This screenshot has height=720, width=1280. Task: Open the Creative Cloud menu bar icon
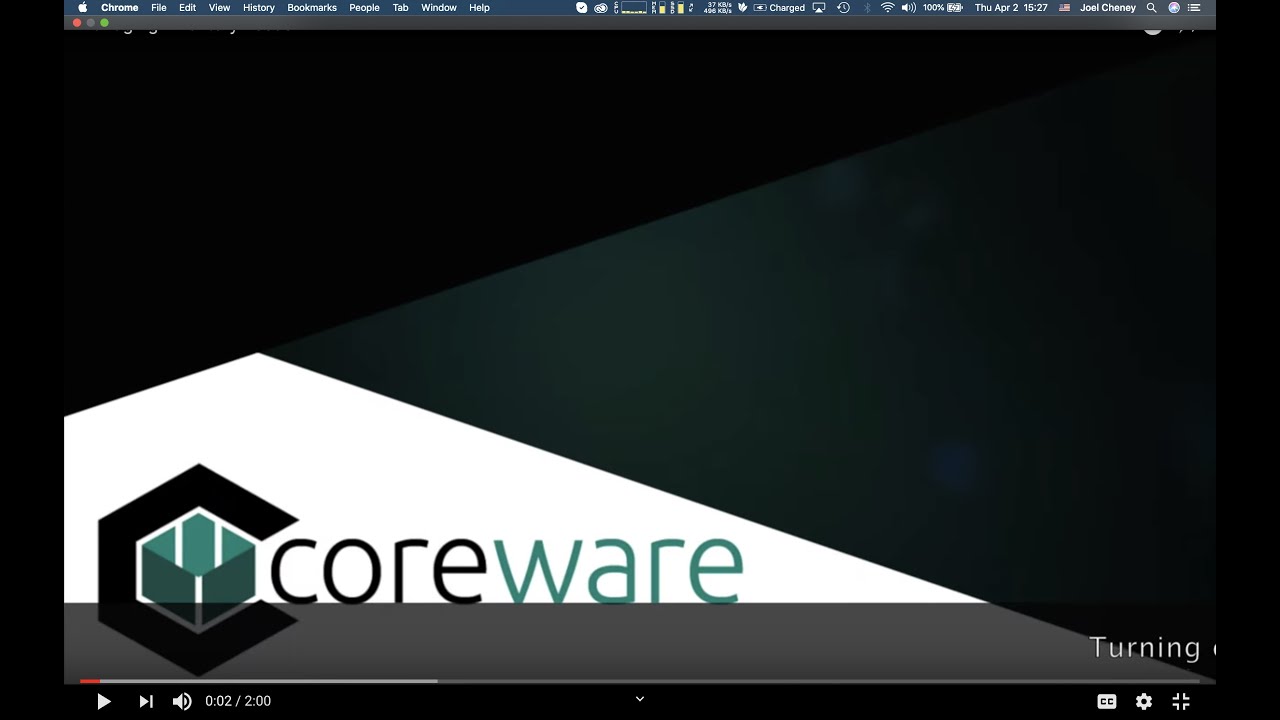pos(601,8)
